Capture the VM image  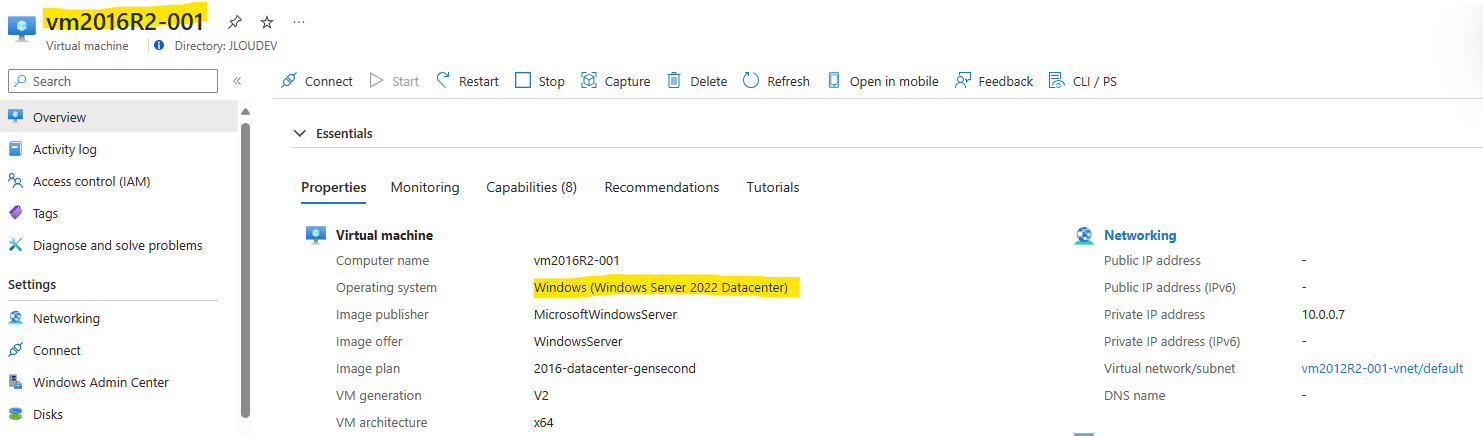[x=615, y=81]
